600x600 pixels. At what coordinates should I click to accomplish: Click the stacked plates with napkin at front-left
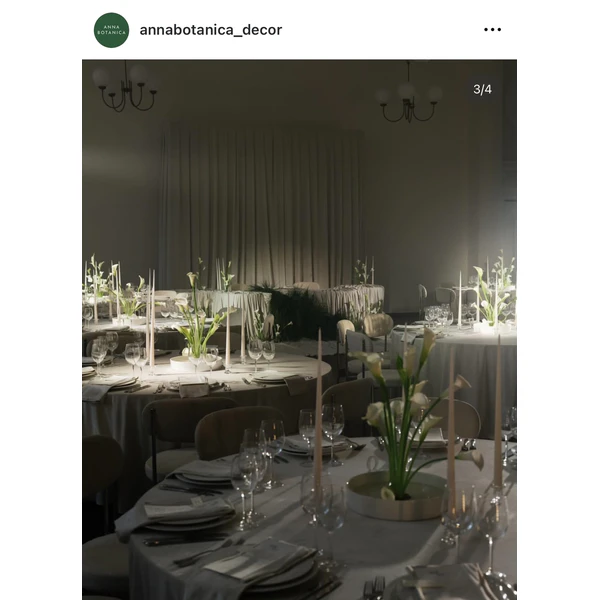(189, 515)
